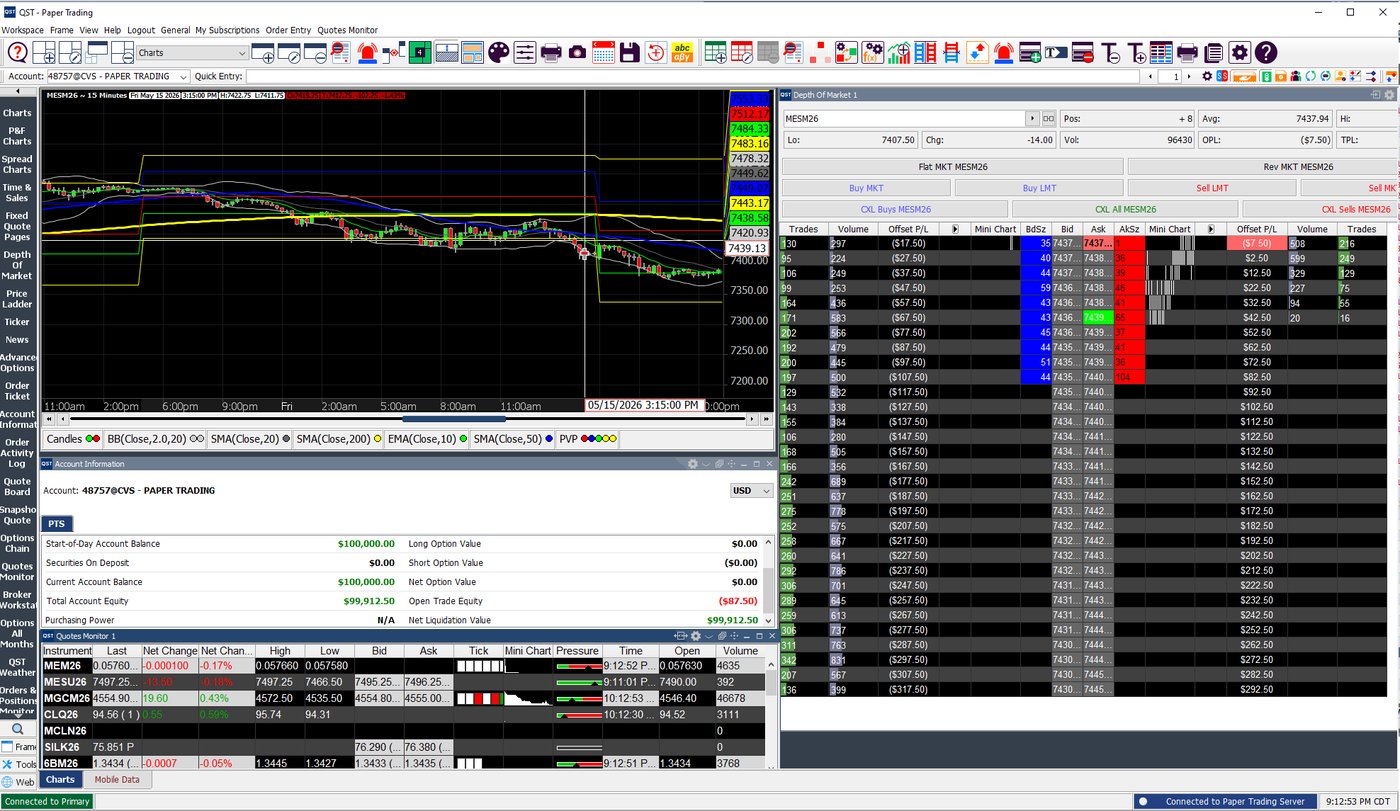This screenshot has height=811, width=1400.
Task: Open the red calendar icon
Action: [603, 52]
